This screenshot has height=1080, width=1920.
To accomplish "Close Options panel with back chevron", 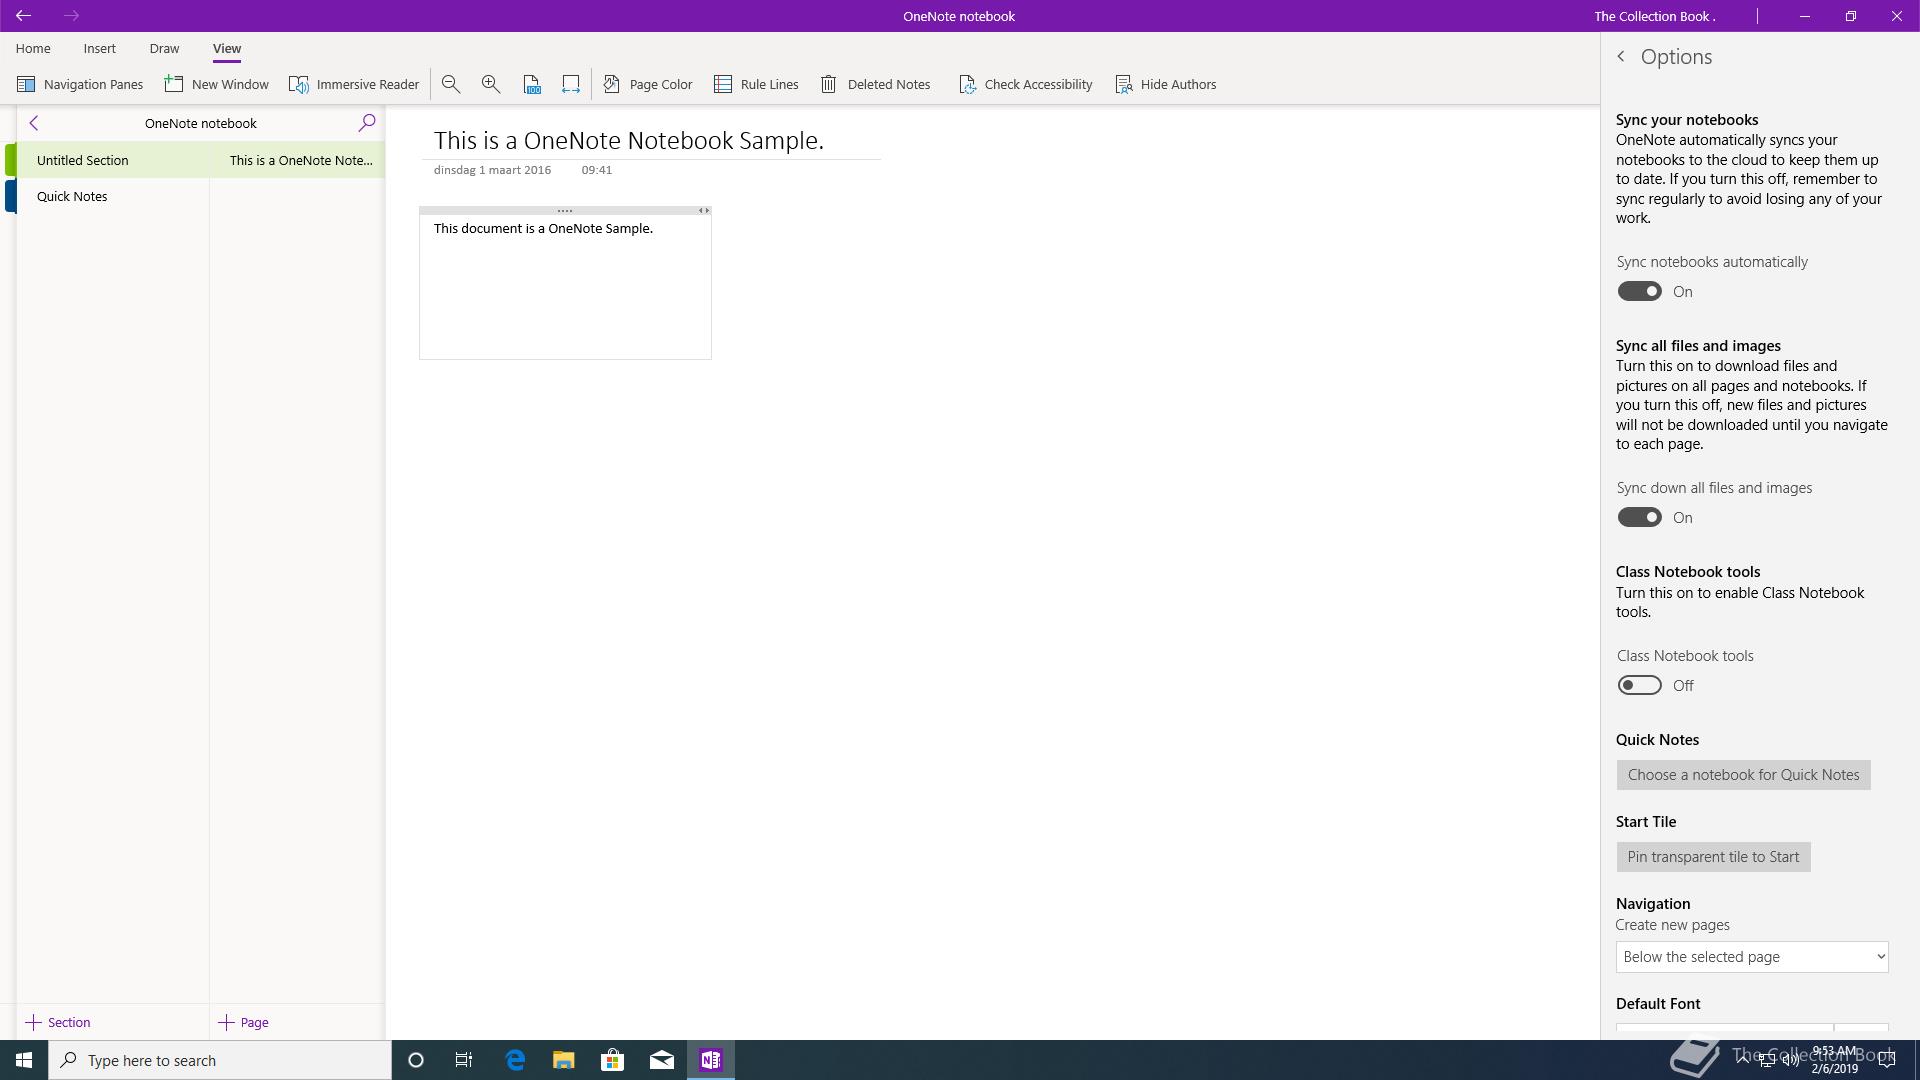I will tap(1621, 57).
